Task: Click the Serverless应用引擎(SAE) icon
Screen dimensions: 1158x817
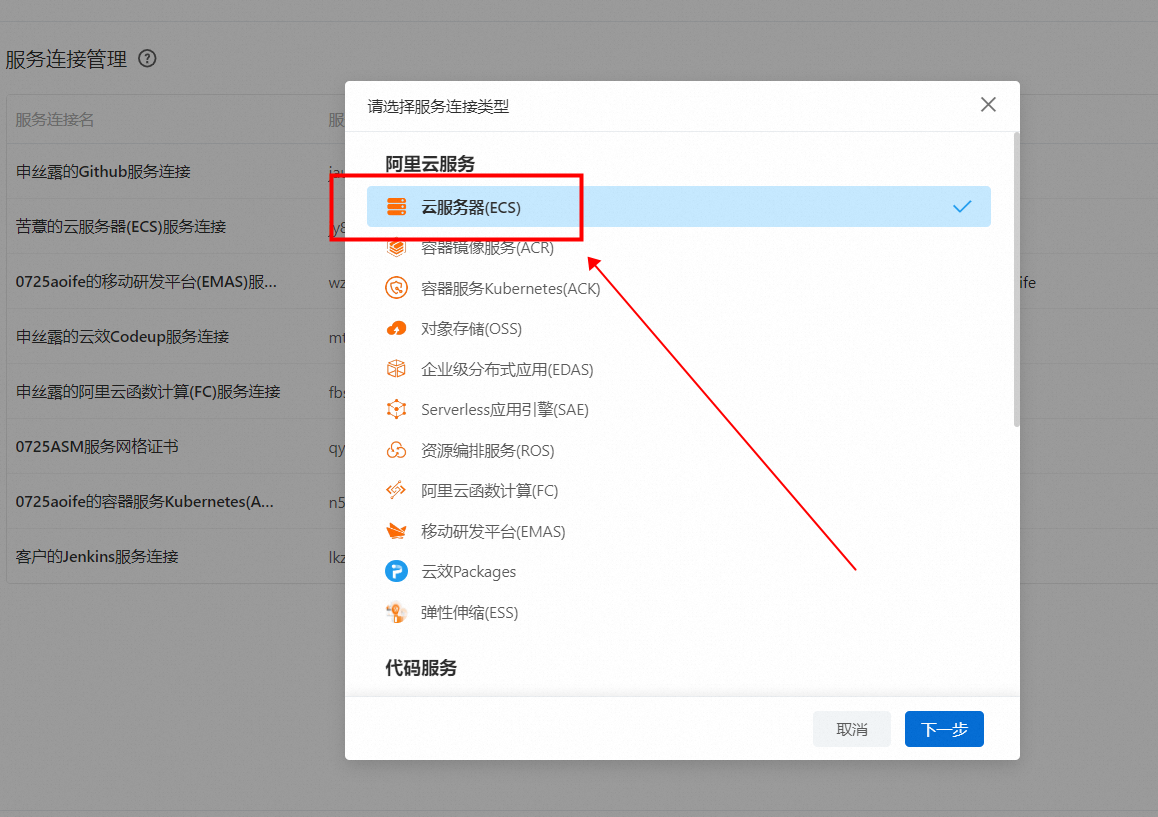Action: 397,409
